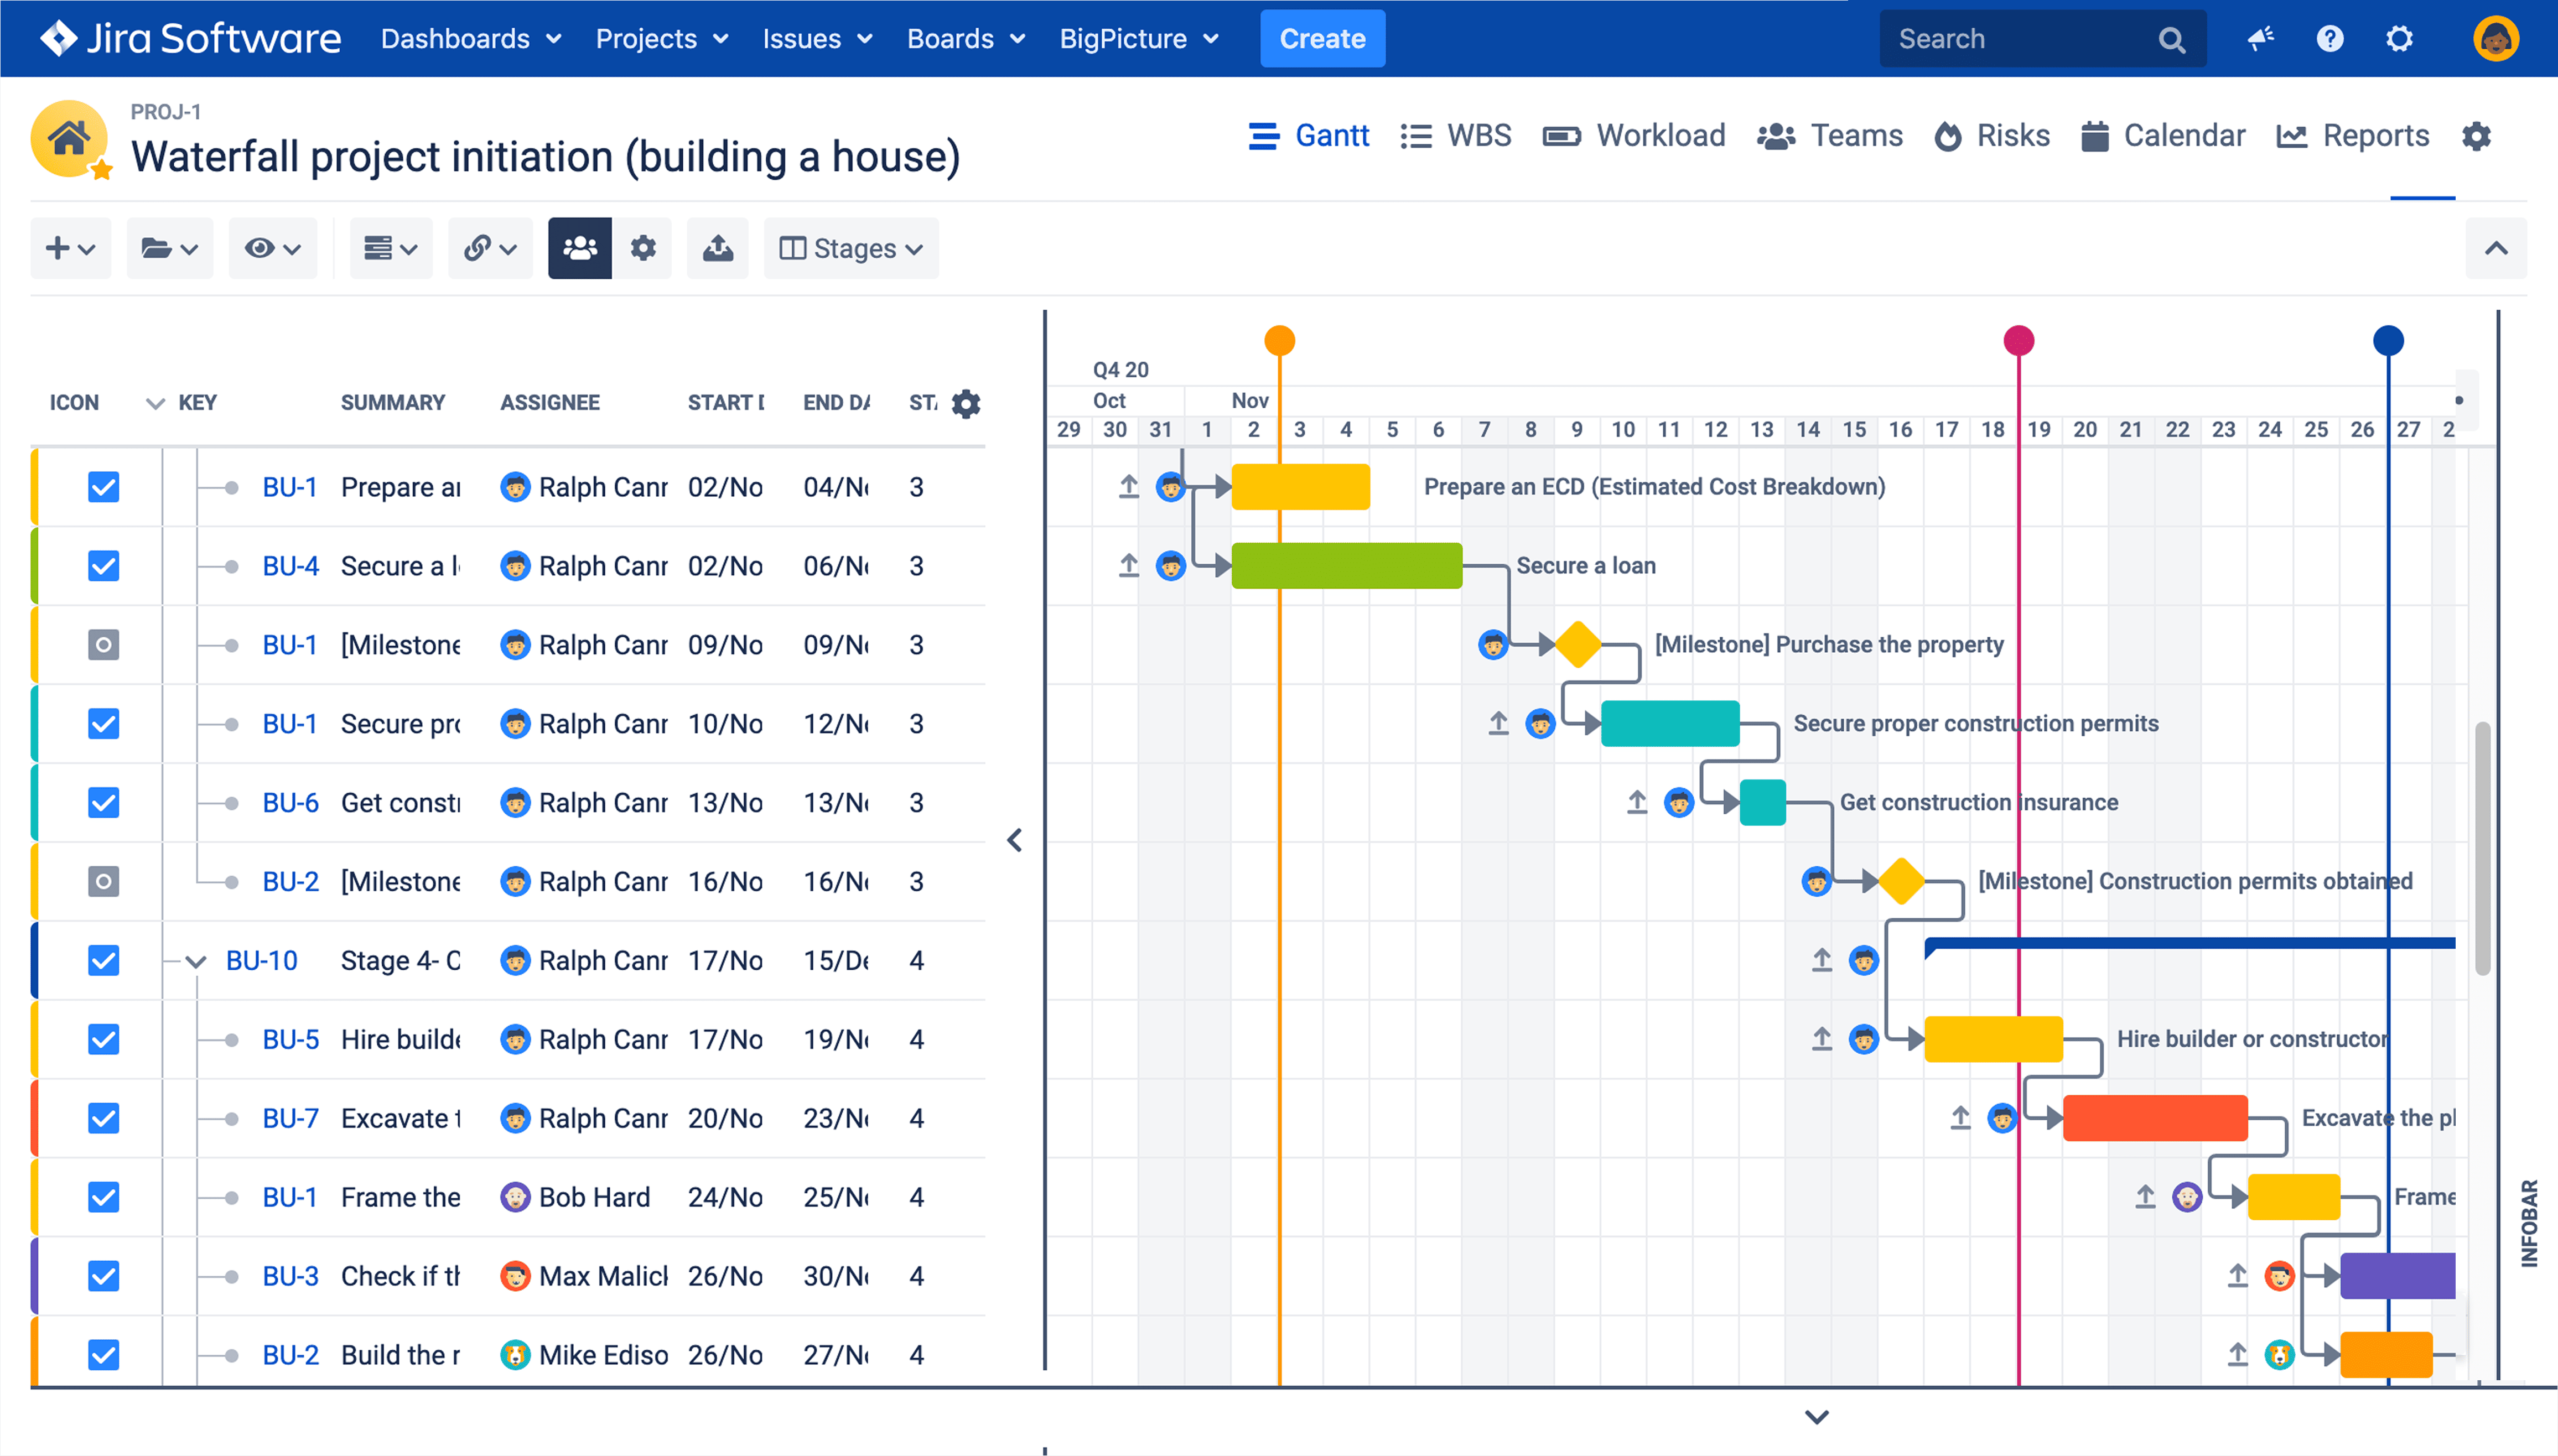
Task: Toggle checkbox for BU-6 Get construction row
Action: (x=104, y=803)
